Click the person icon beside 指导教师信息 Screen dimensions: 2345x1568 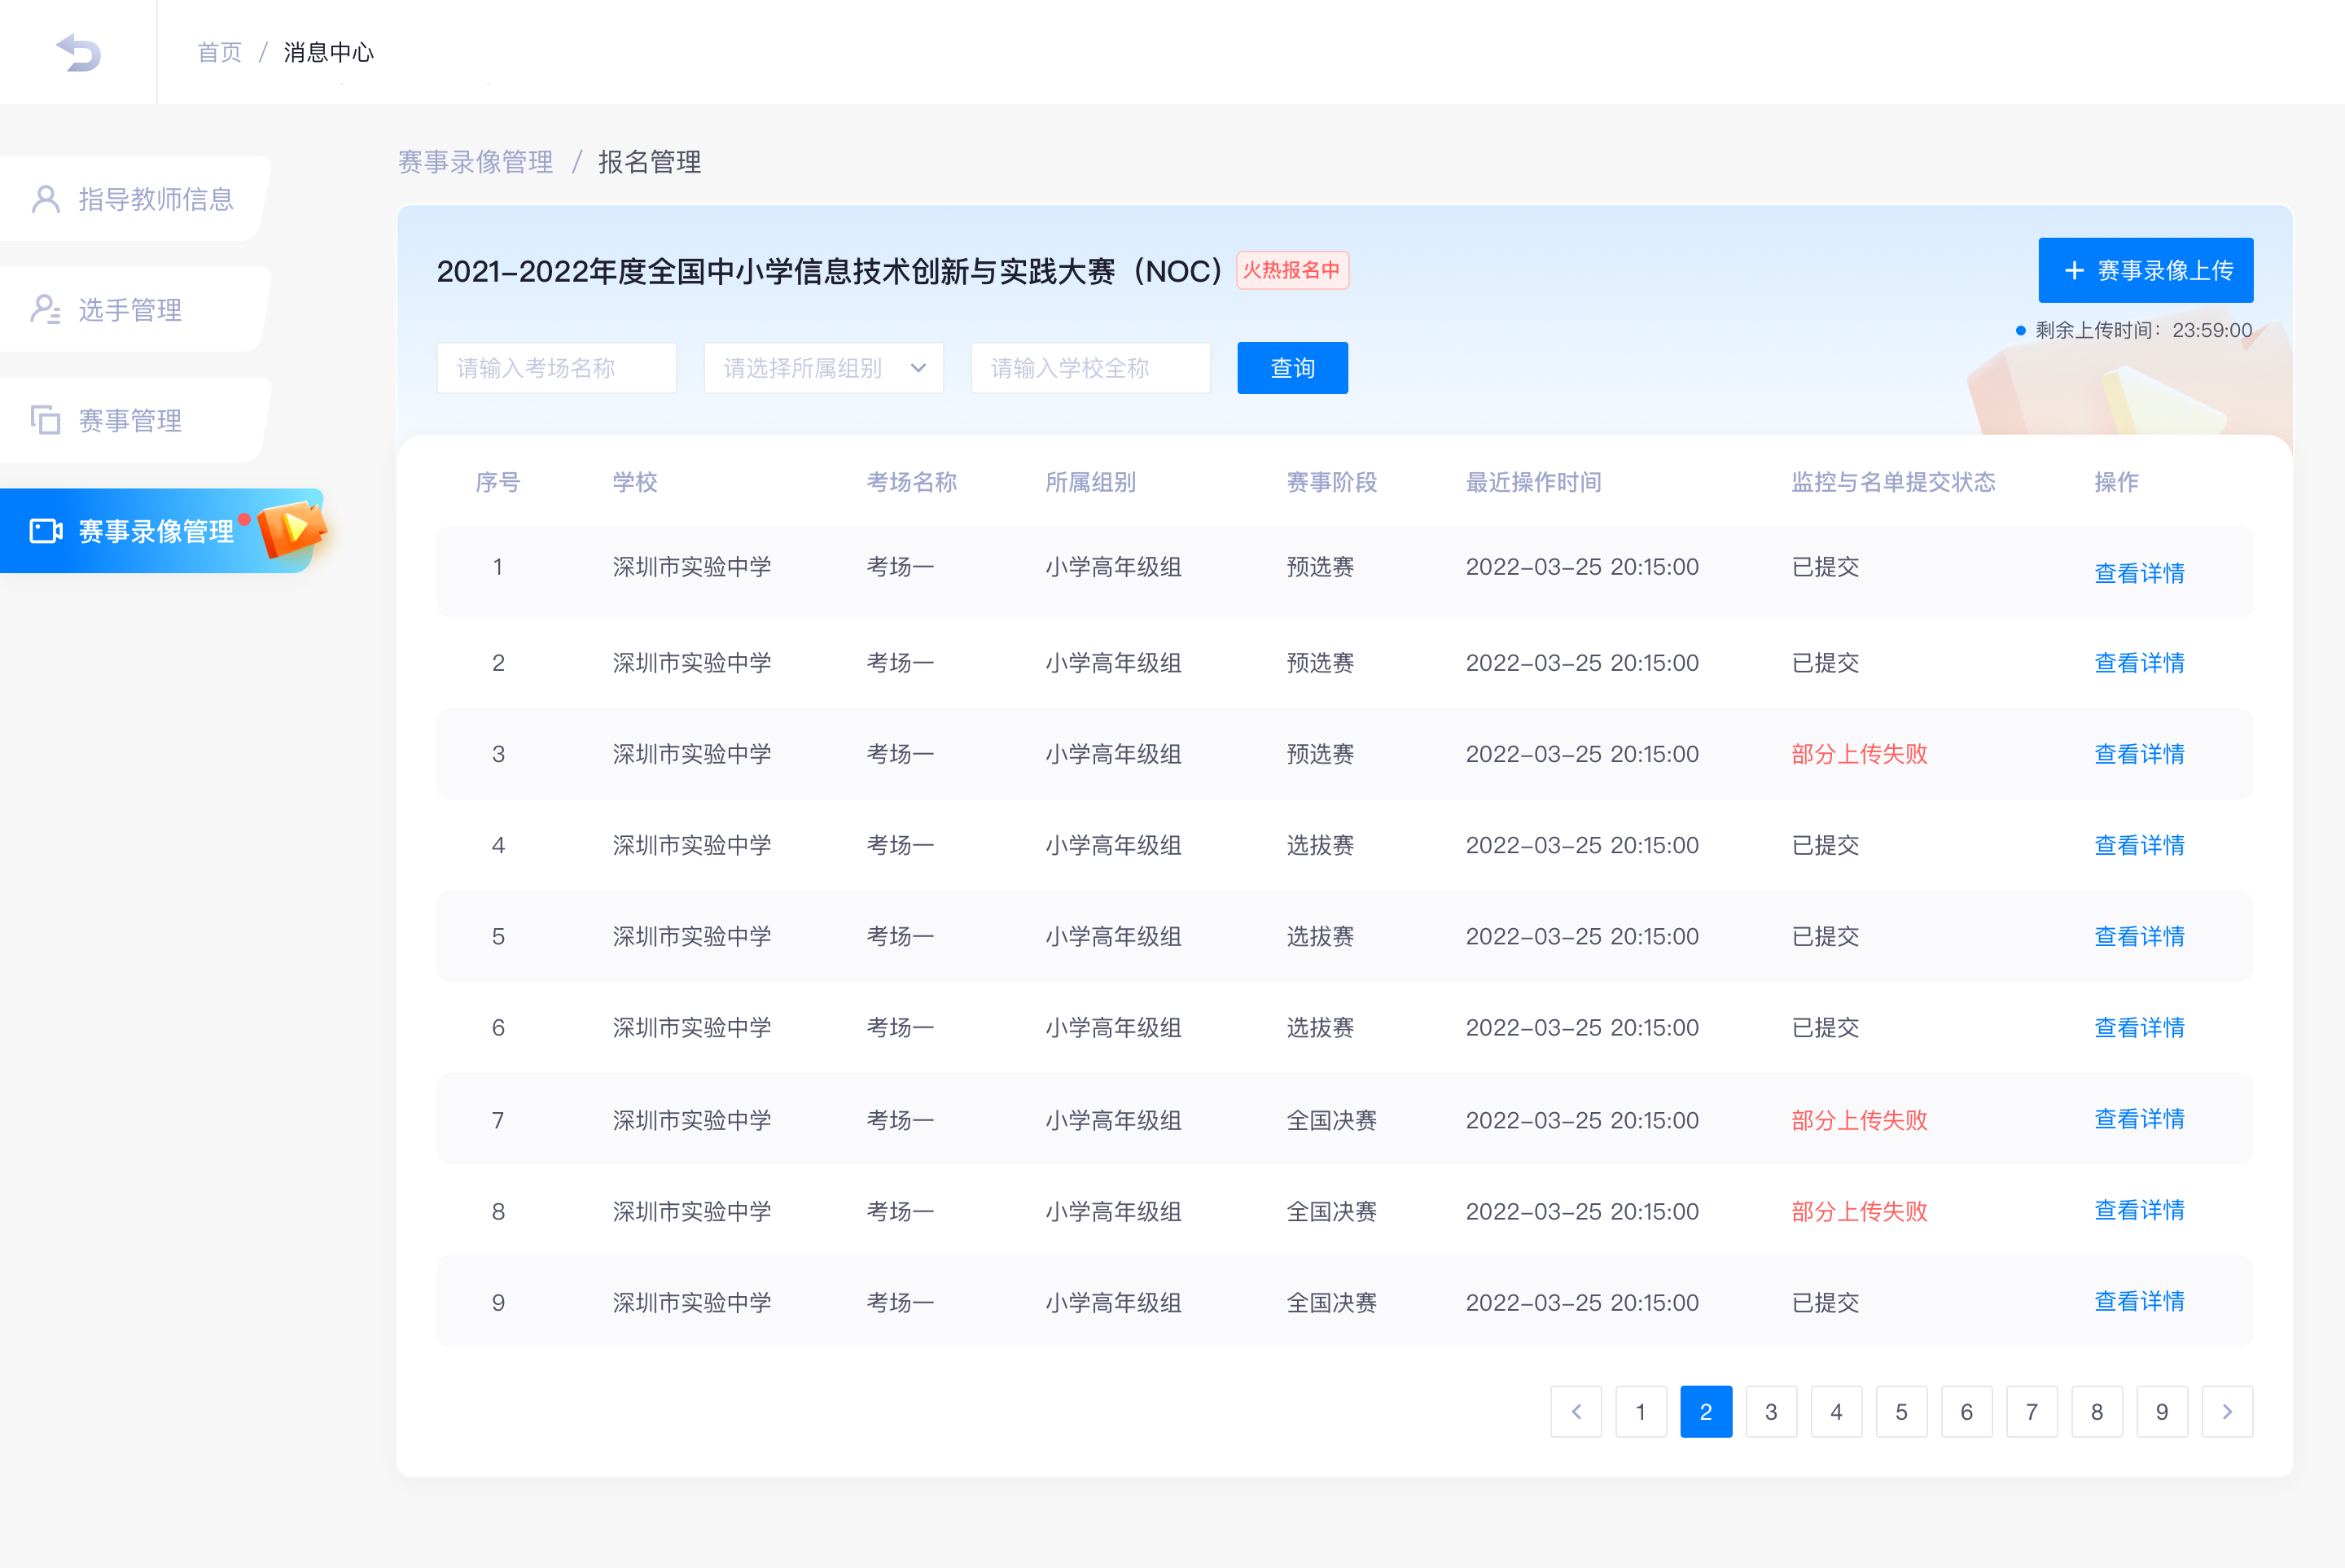click(x=46, y=199)
